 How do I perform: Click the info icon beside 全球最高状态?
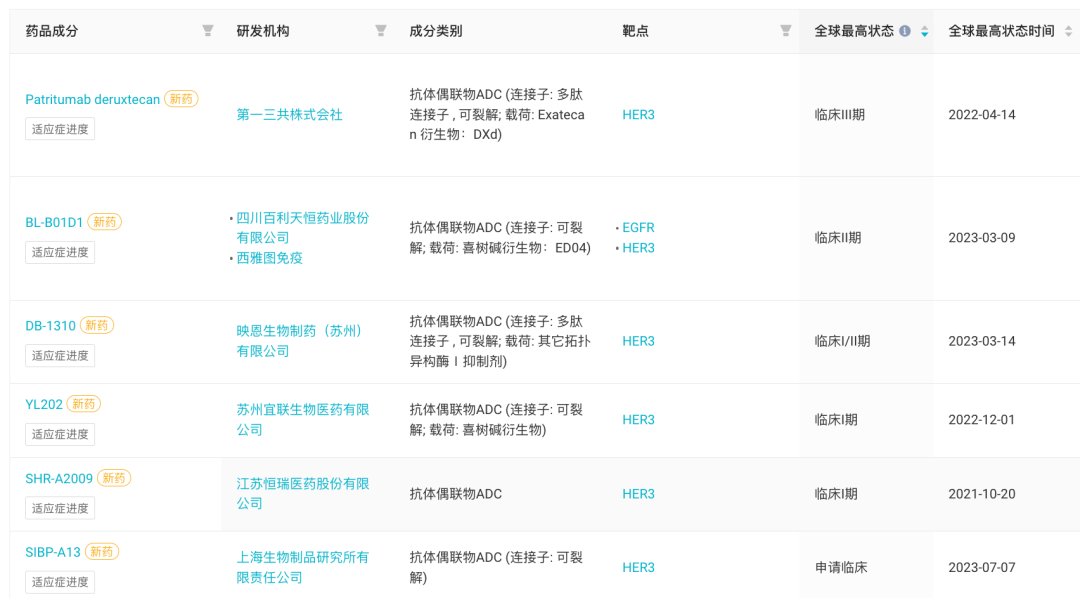pyautogui.click(x=905, y=31)
